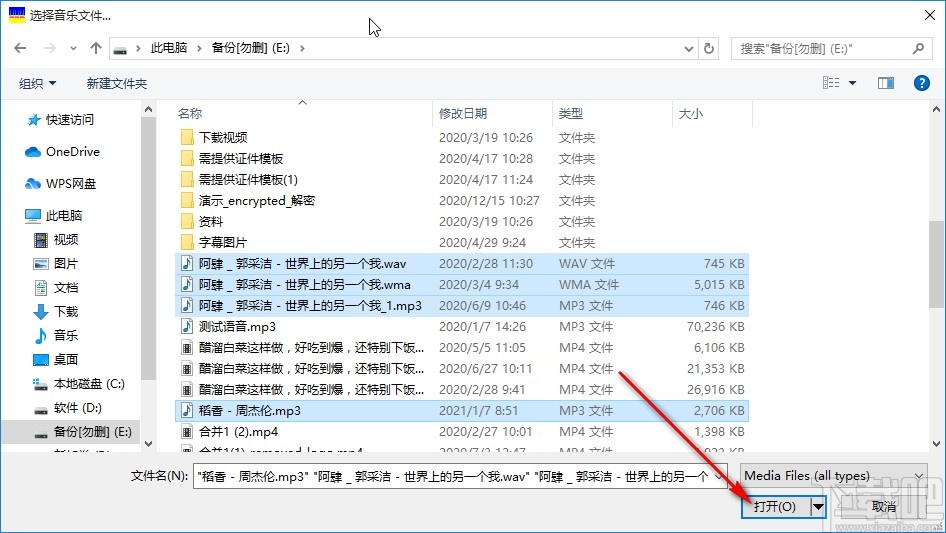
Task: Click the 图片 folder icon in sidebar
Action: tap(40, 264)
